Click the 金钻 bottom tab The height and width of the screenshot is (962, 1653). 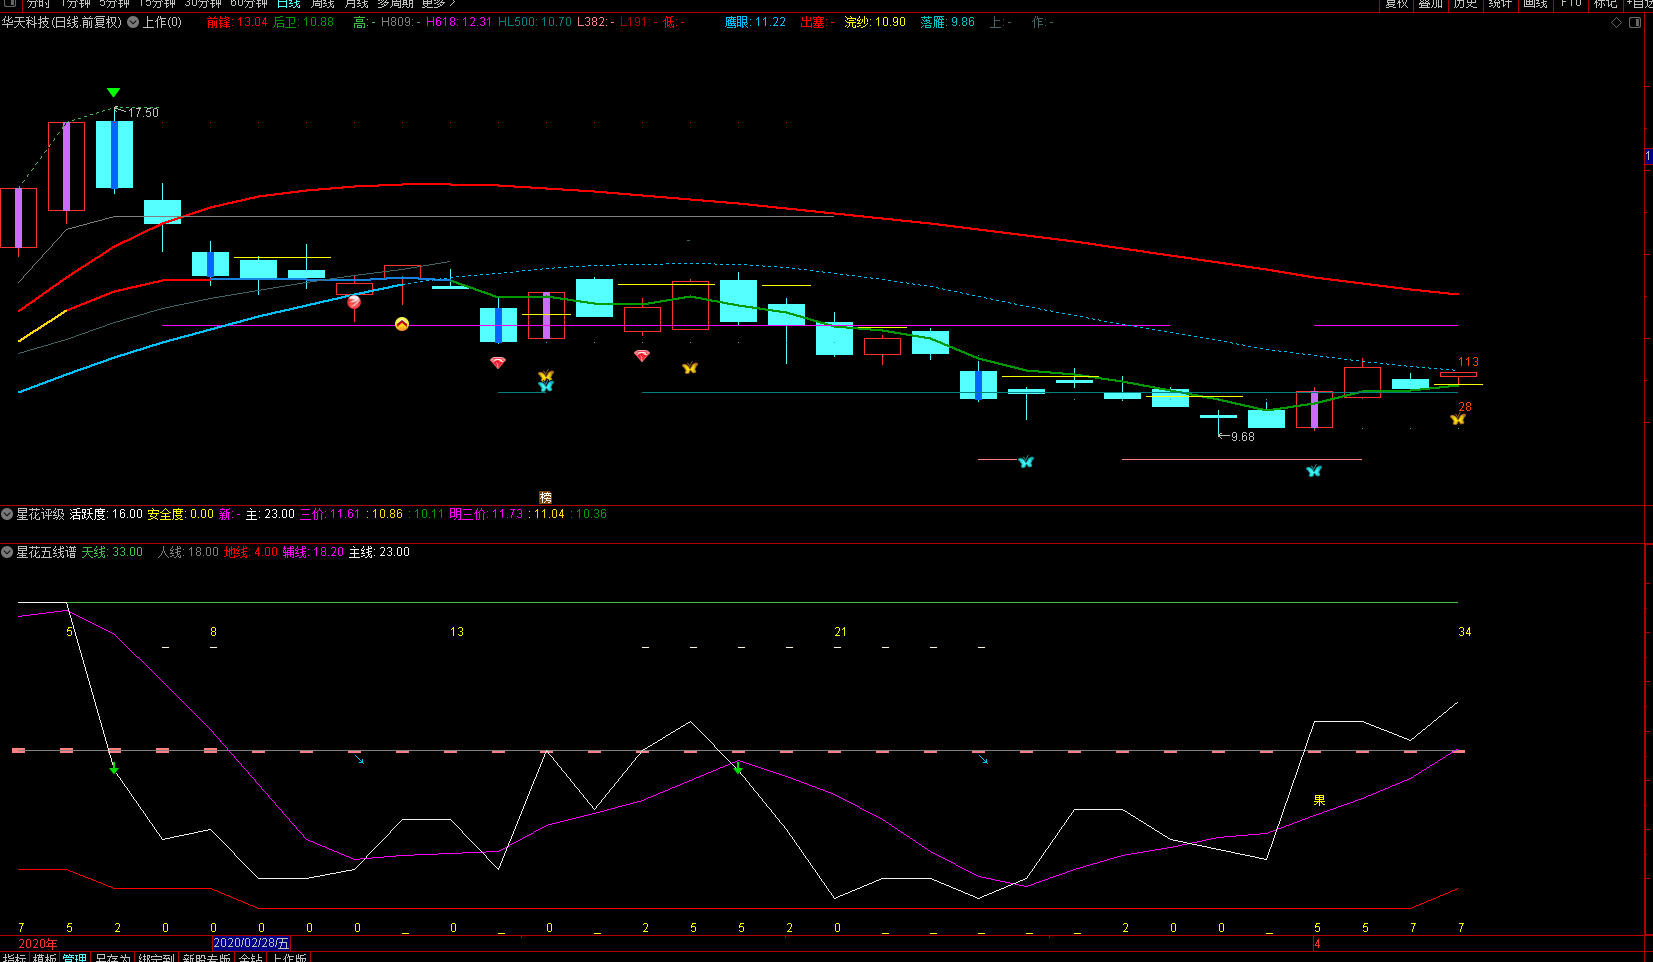(x=251, y=957)
